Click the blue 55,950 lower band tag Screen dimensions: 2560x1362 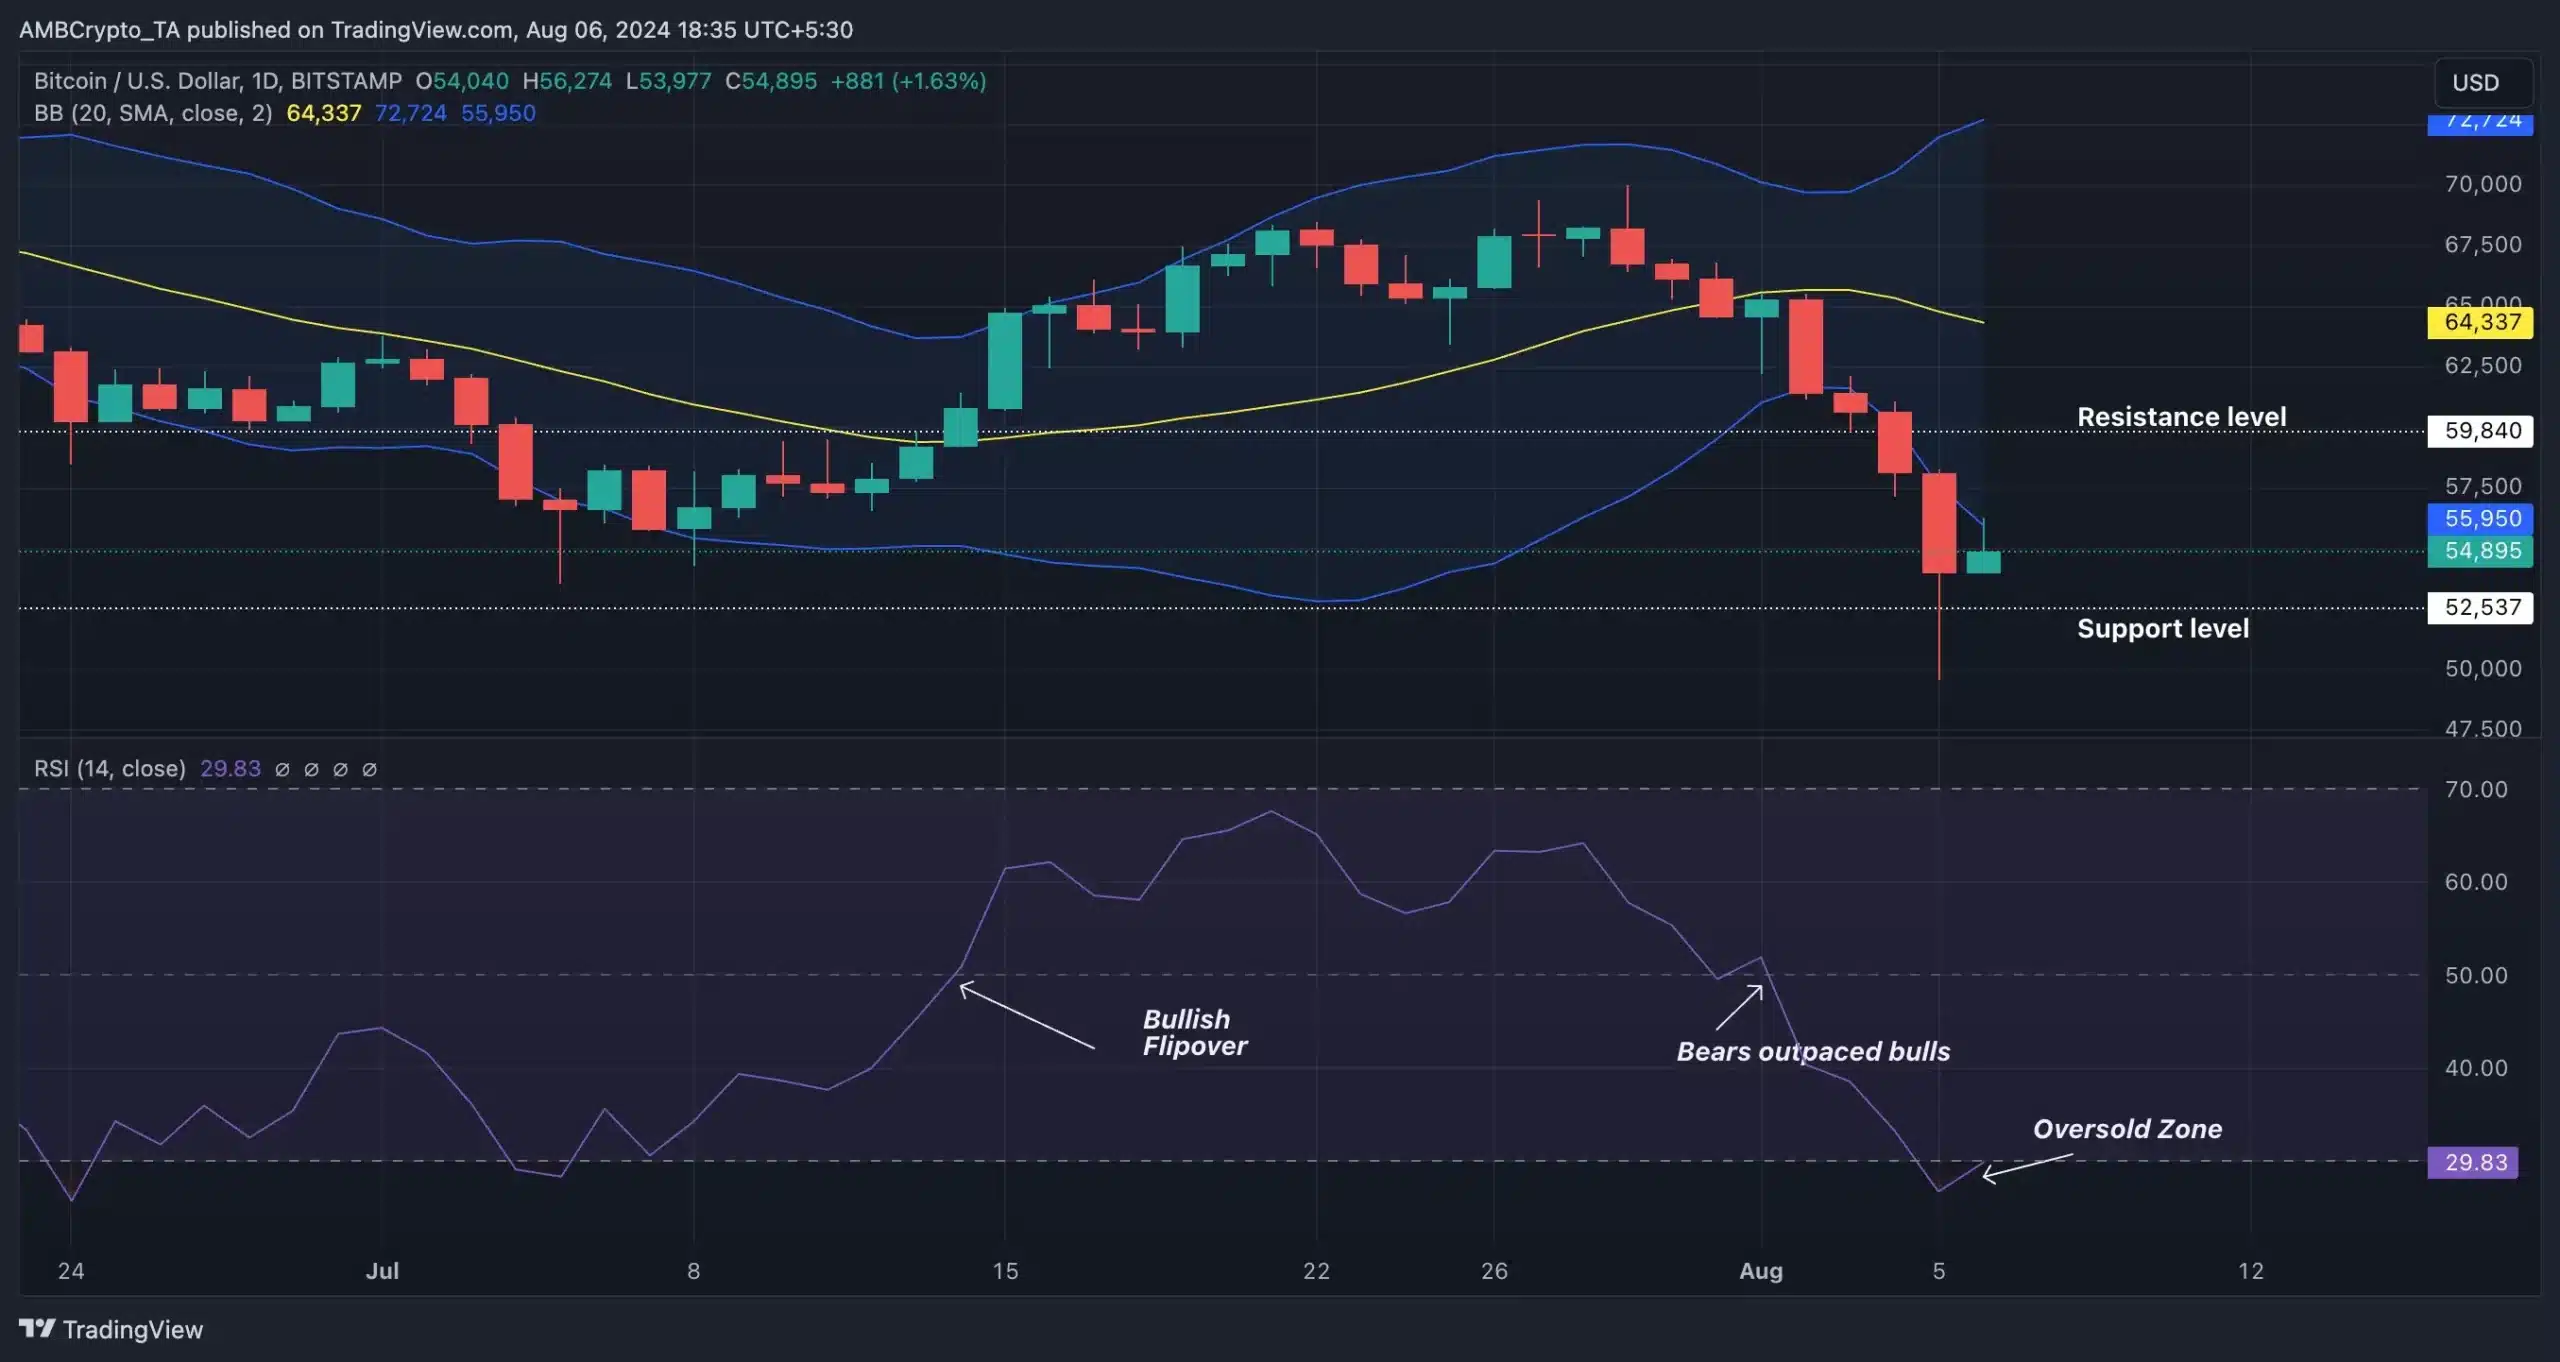2480,519
